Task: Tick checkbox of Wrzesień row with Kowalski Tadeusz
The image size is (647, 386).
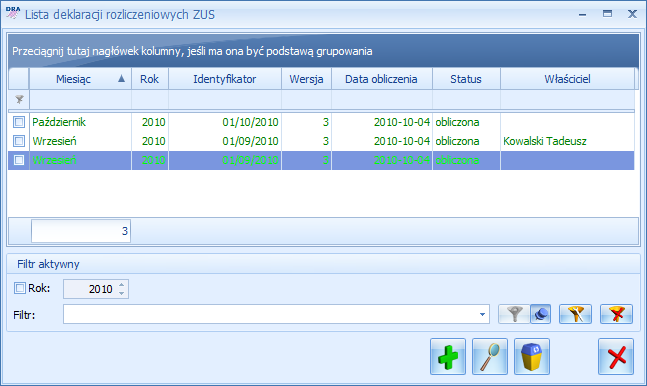Action: coord(19,141)
